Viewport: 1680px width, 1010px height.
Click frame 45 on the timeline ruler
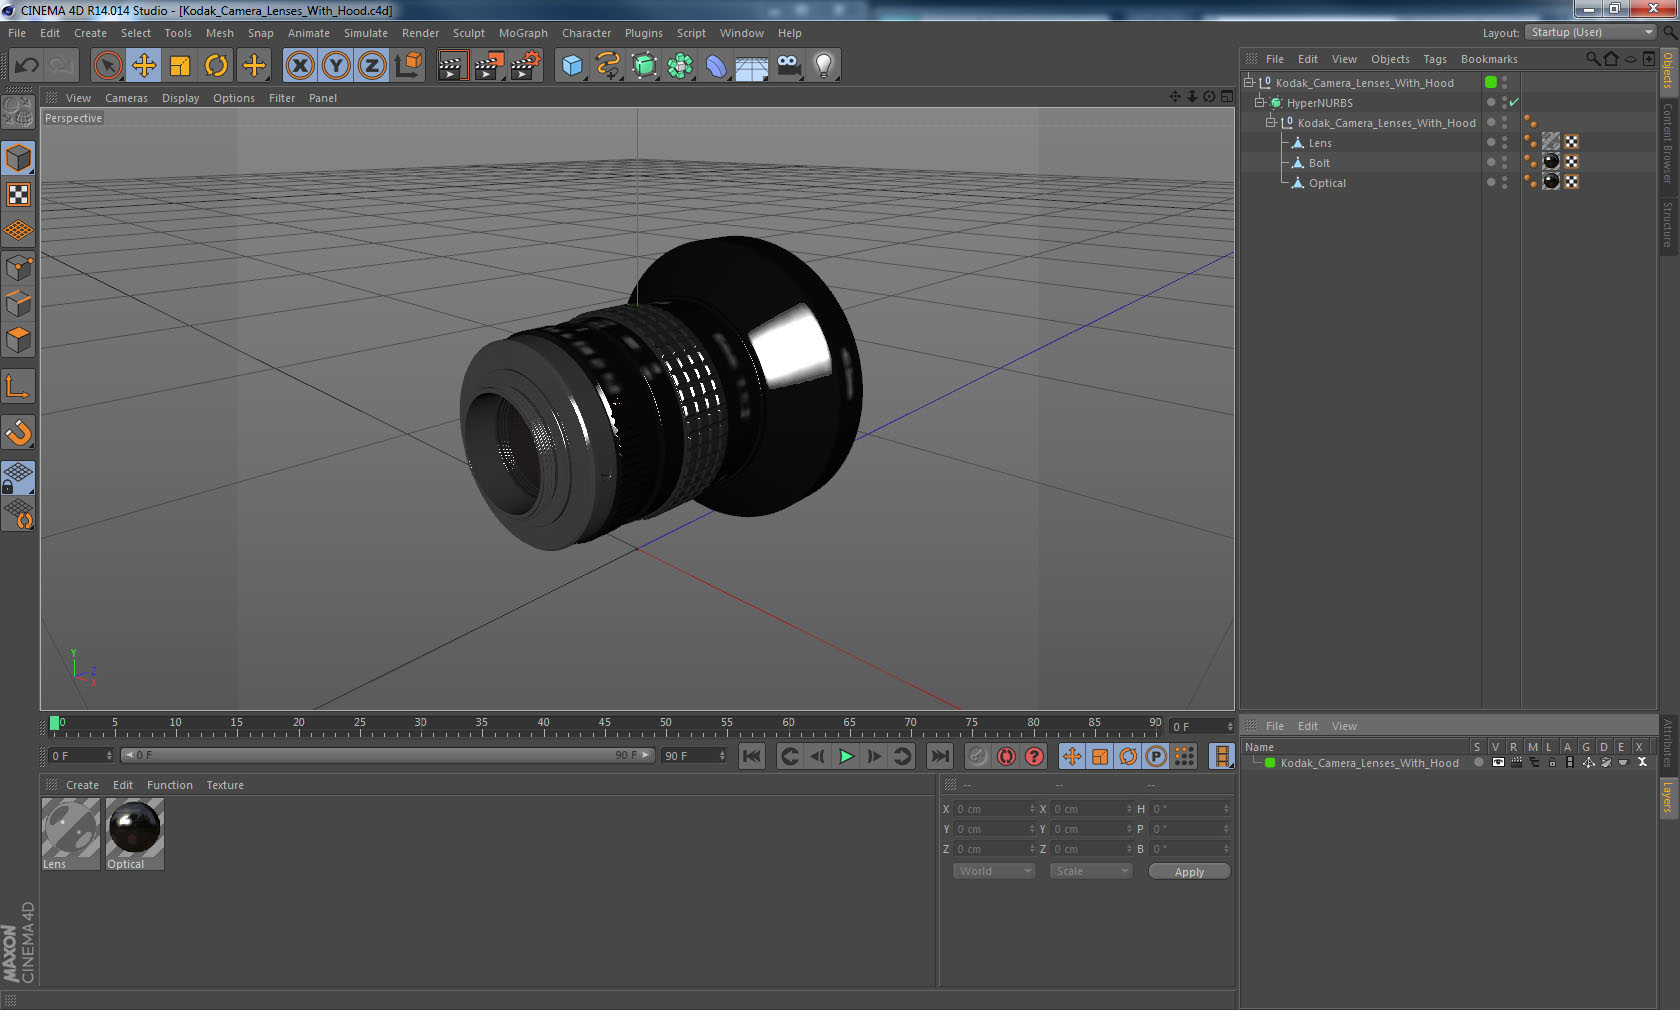tap(604, 725)
